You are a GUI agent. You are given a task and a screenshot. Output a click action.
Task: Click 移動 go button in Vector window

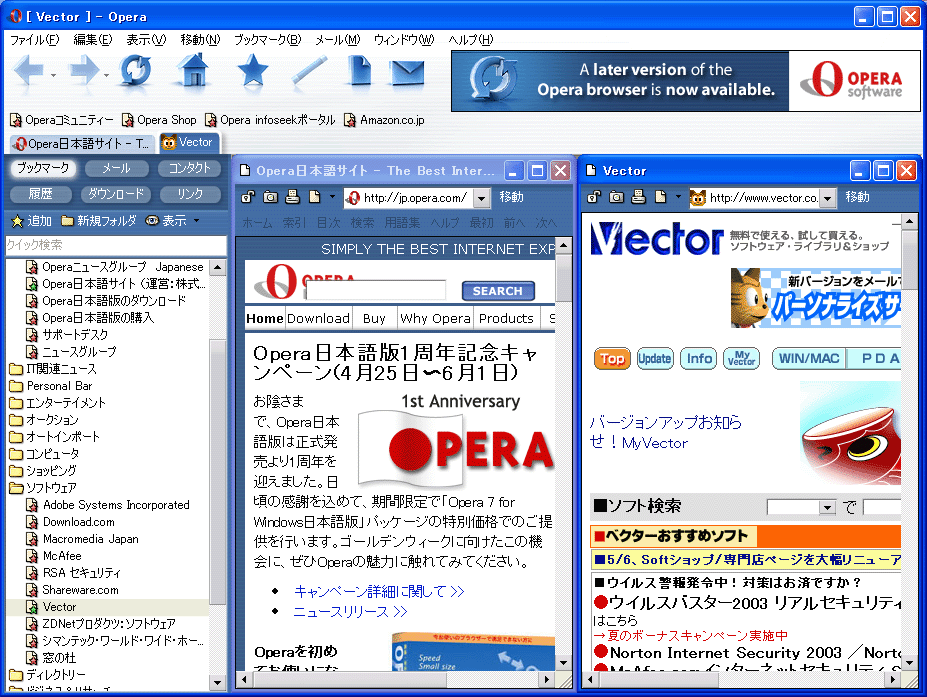(857, 197)
